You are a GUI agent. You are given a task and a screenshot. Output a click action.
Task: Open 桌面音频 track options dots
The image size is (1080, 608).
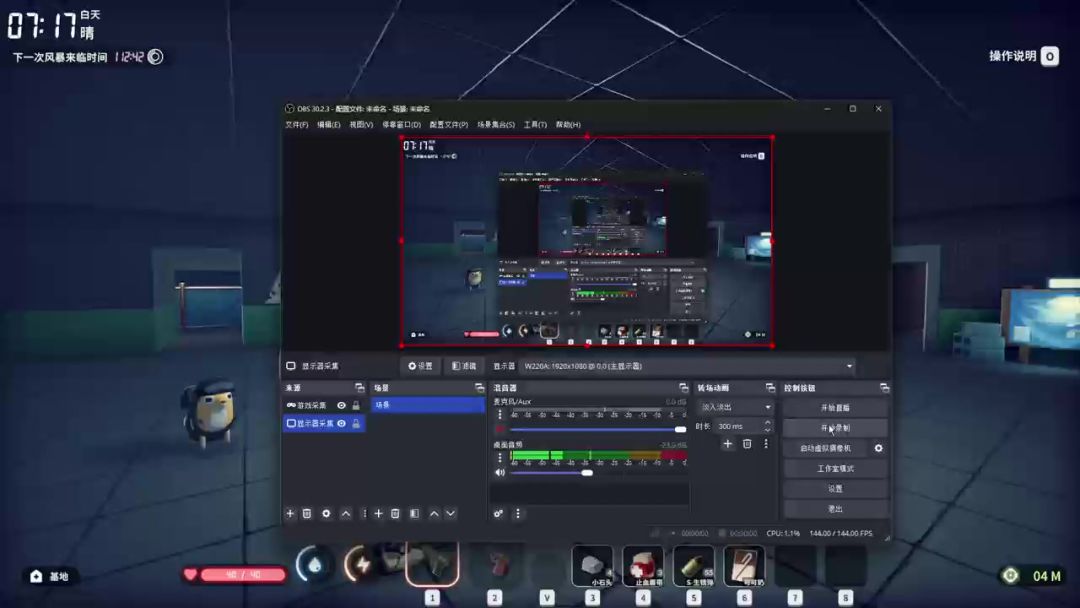pos(500,458)
